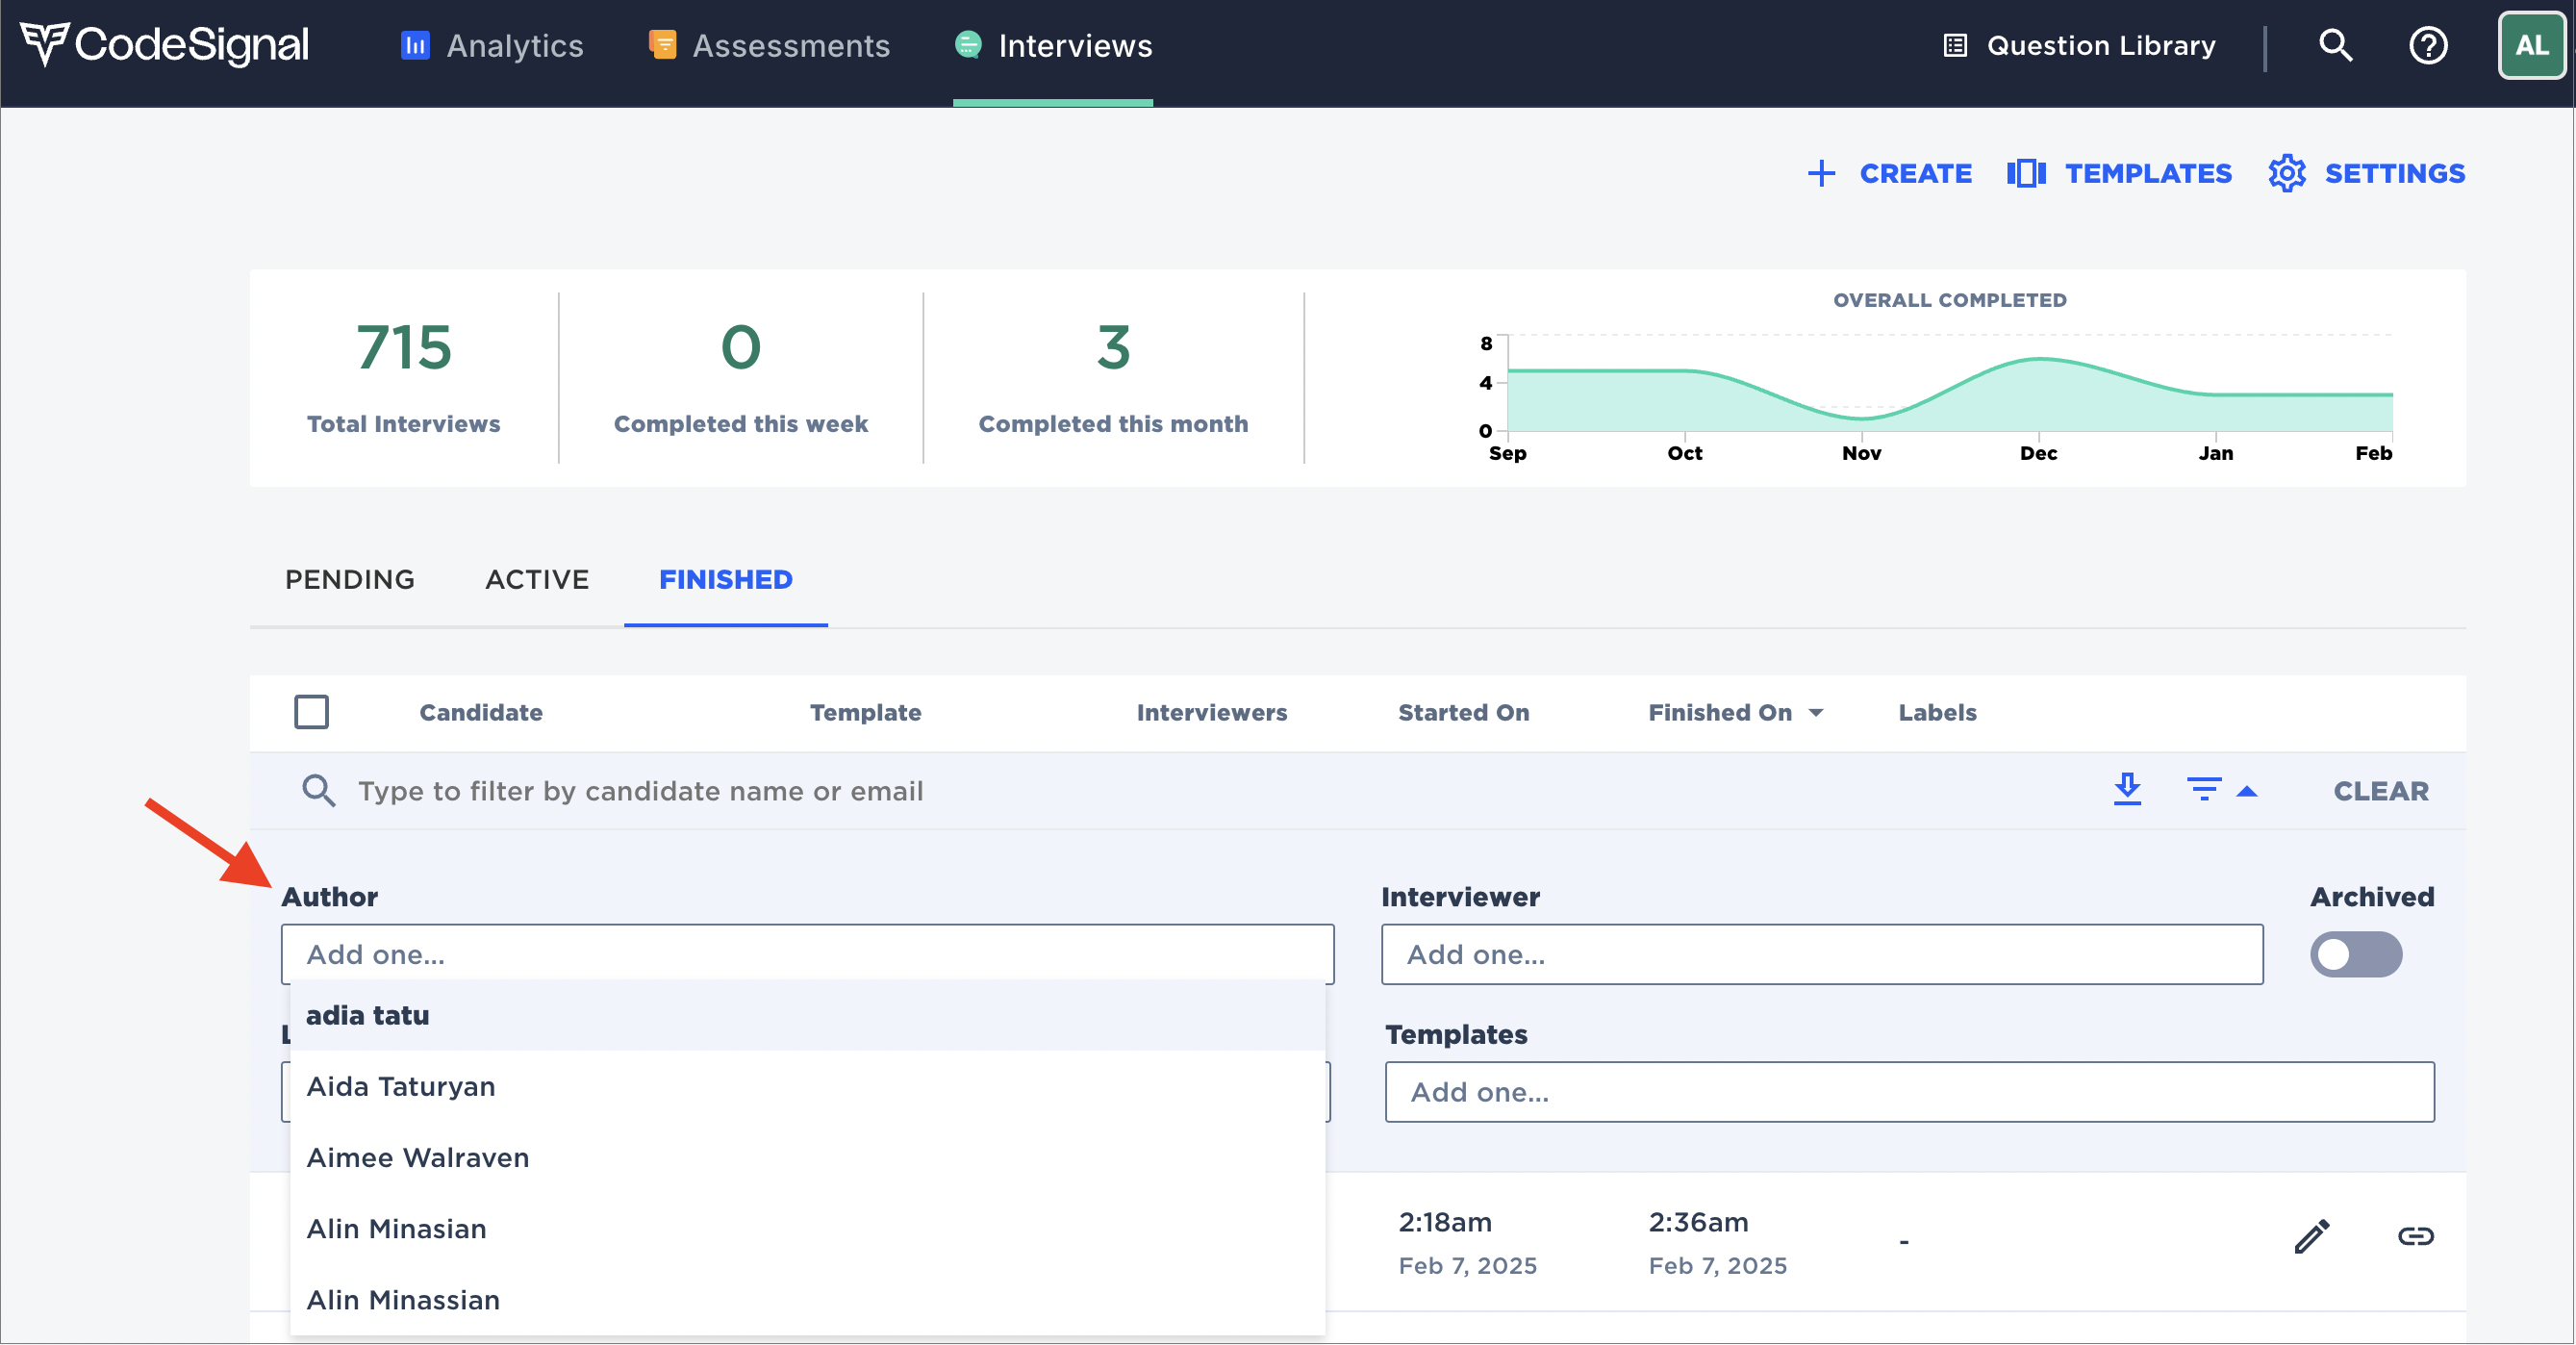Switch to the Active tab
This screenshot has width=2576, height=1345.
[x=537, y=579]
